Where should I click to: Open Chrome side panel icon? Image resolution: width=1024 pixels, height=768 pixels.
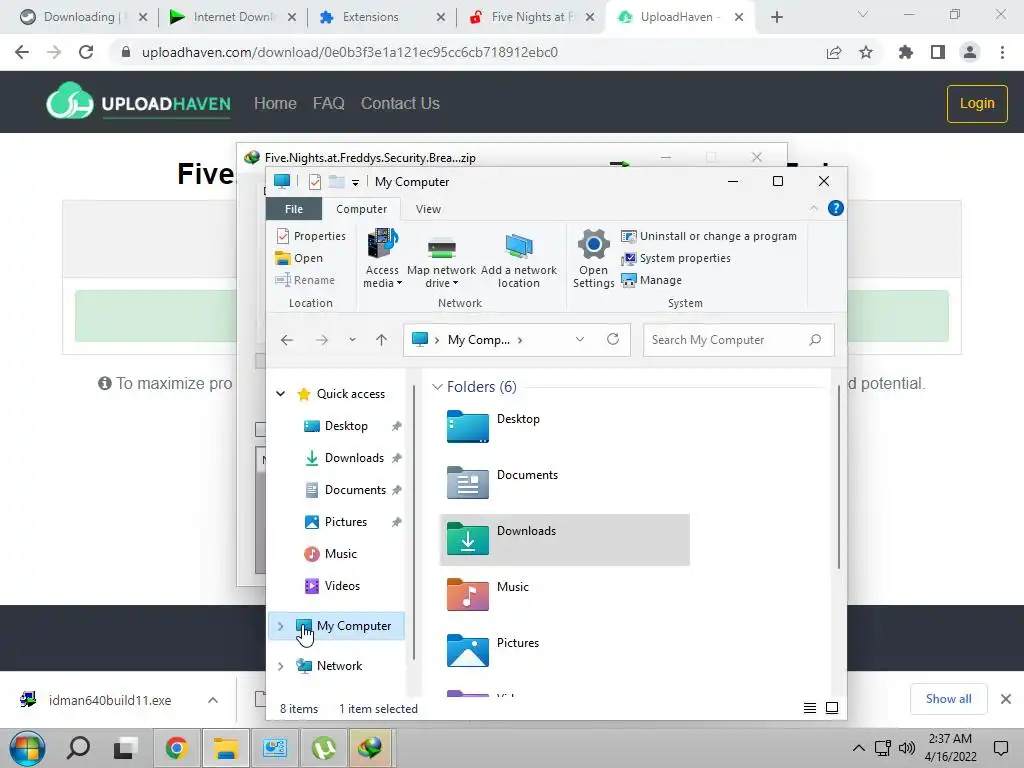click(938, 52)
